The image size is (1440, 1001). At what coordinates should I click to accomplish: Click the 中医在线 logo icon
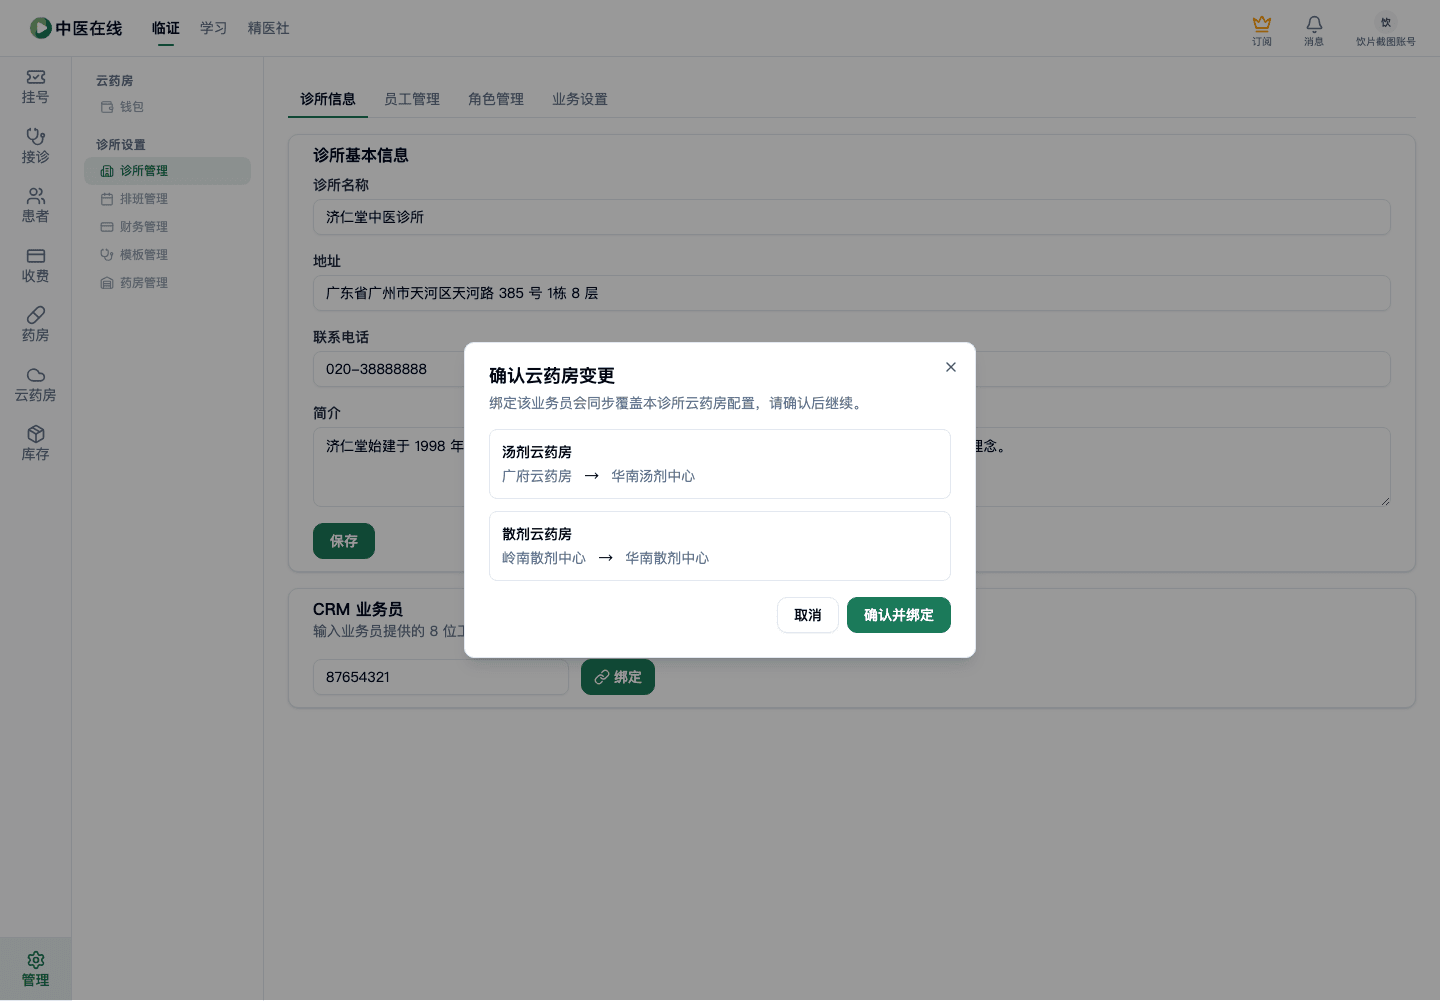pos(40,28)
